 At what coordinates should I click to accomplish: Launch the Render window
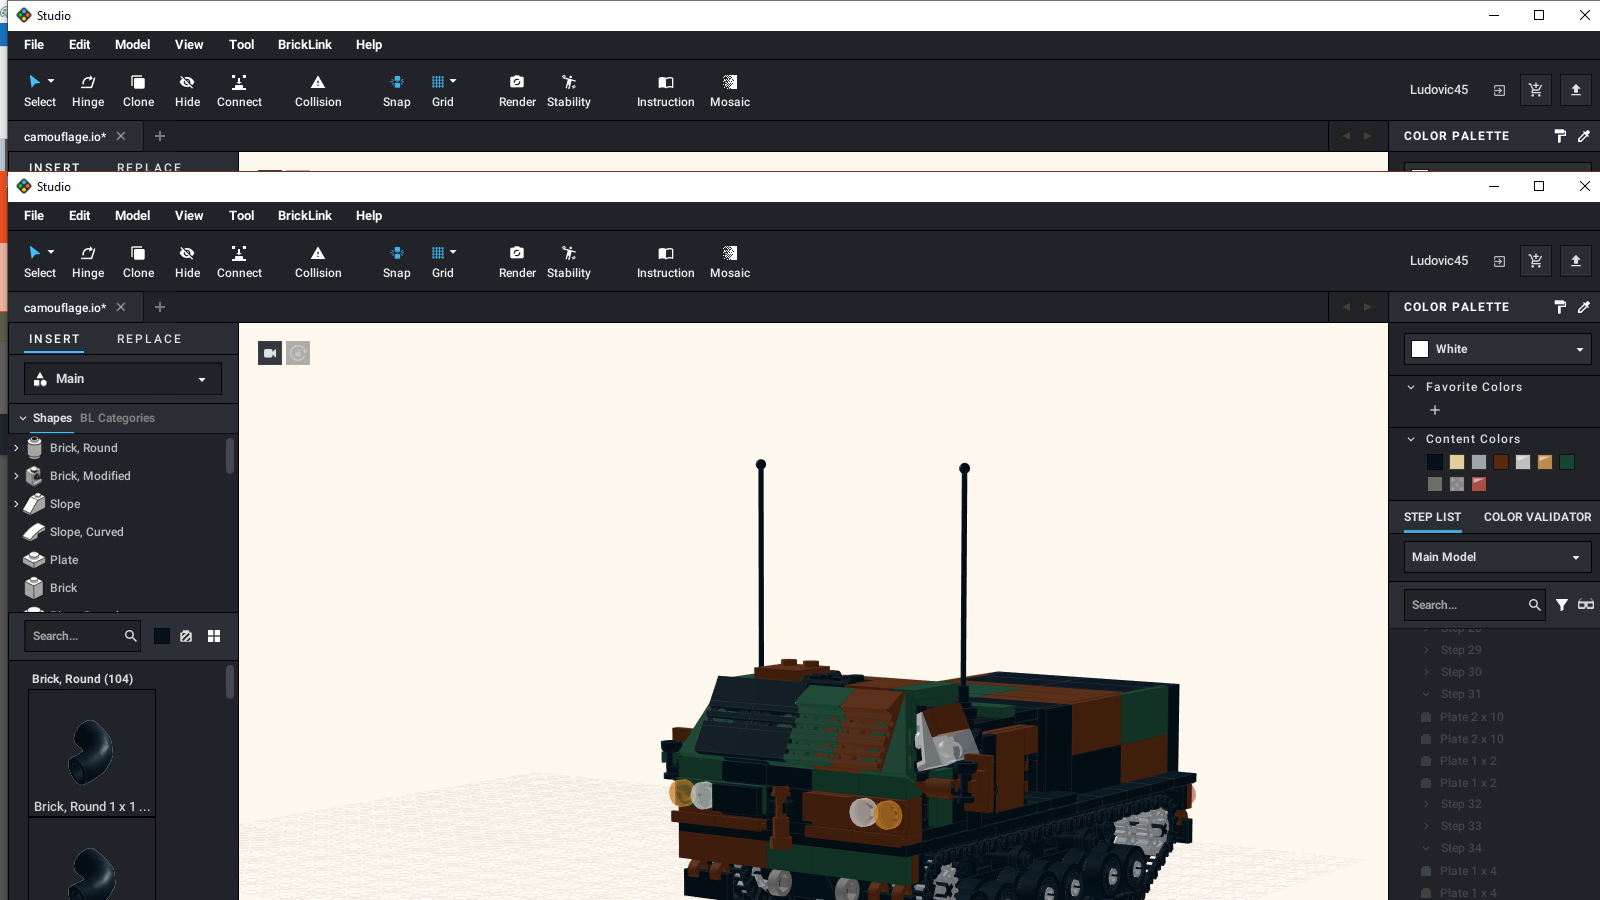coord(517,261)
